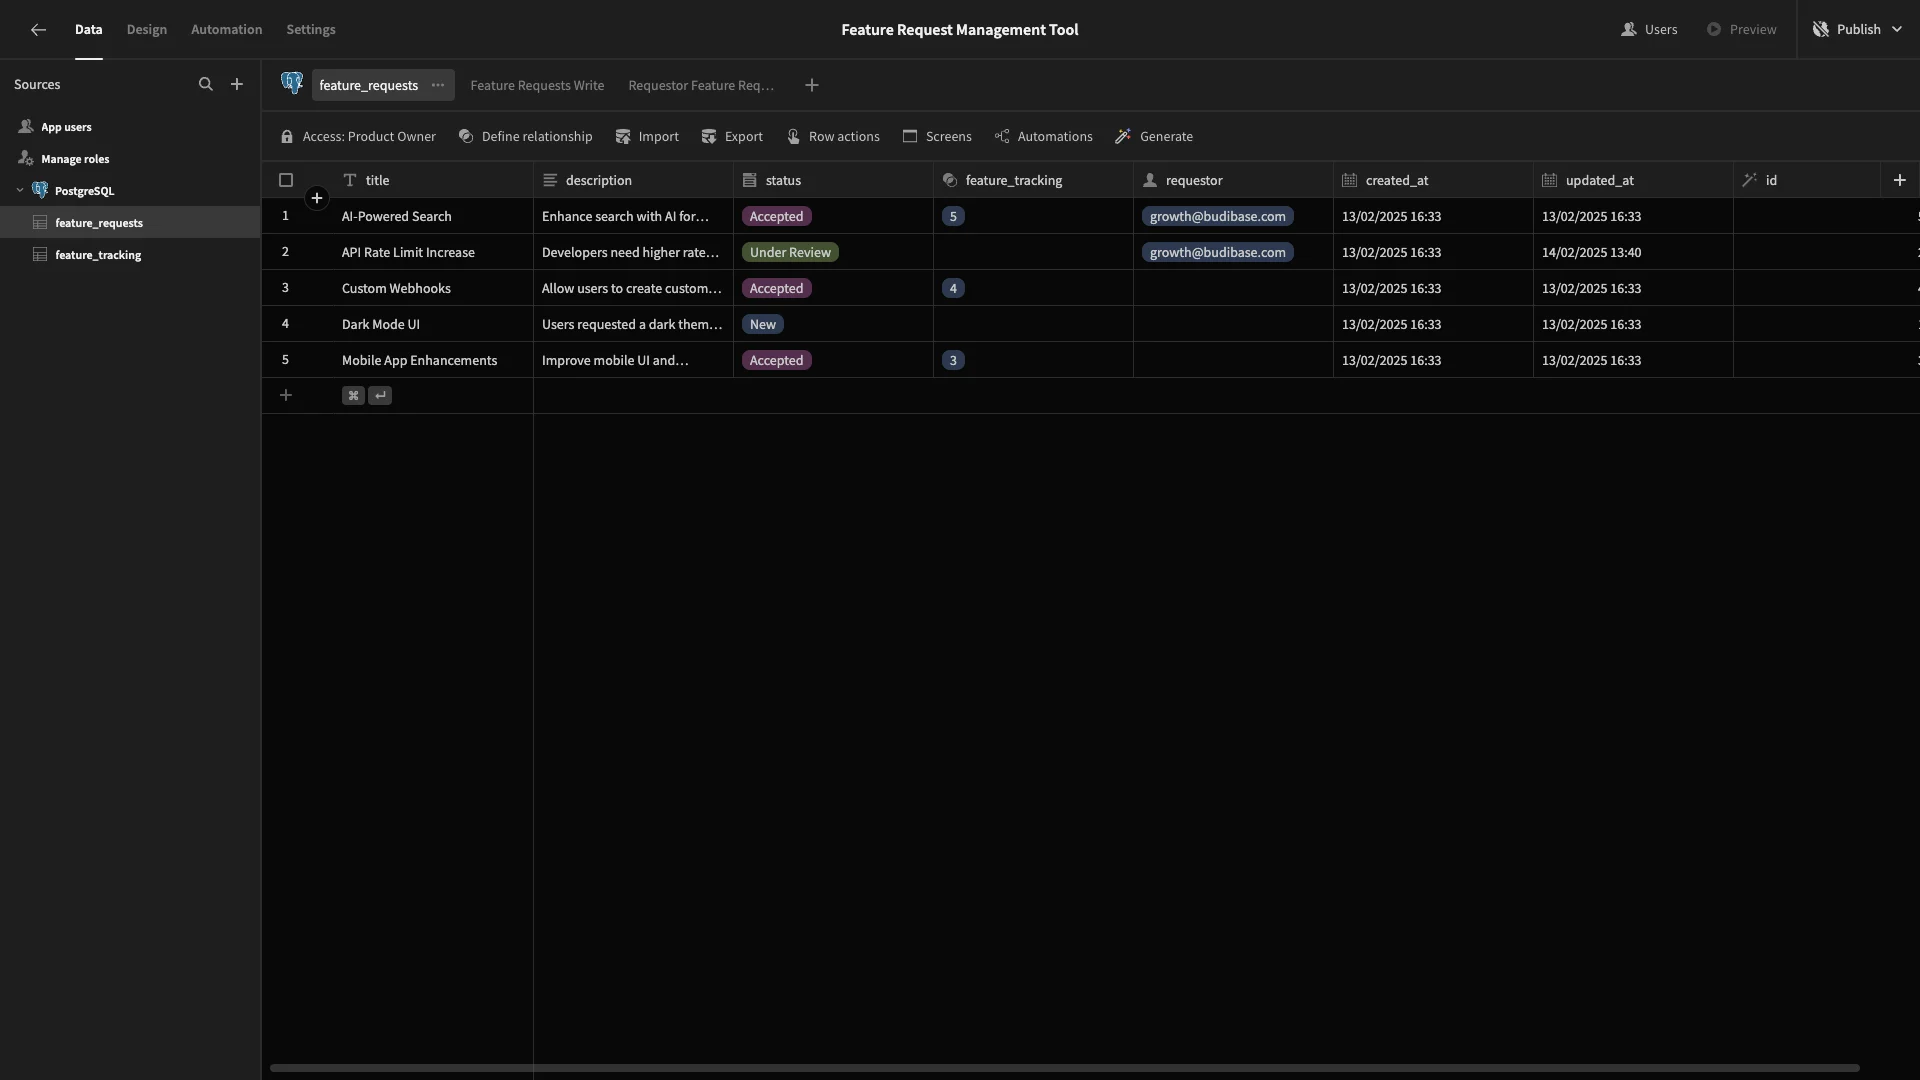
Task: Click the New status badge
Action: (762, 324)
